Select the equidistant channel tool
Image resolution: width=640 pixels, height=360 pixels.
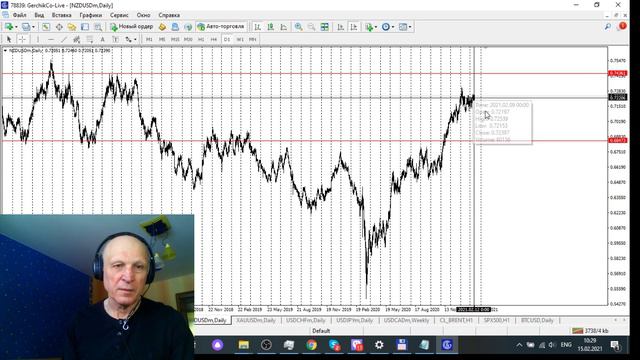pyautogui.click(x=76, y=39)
